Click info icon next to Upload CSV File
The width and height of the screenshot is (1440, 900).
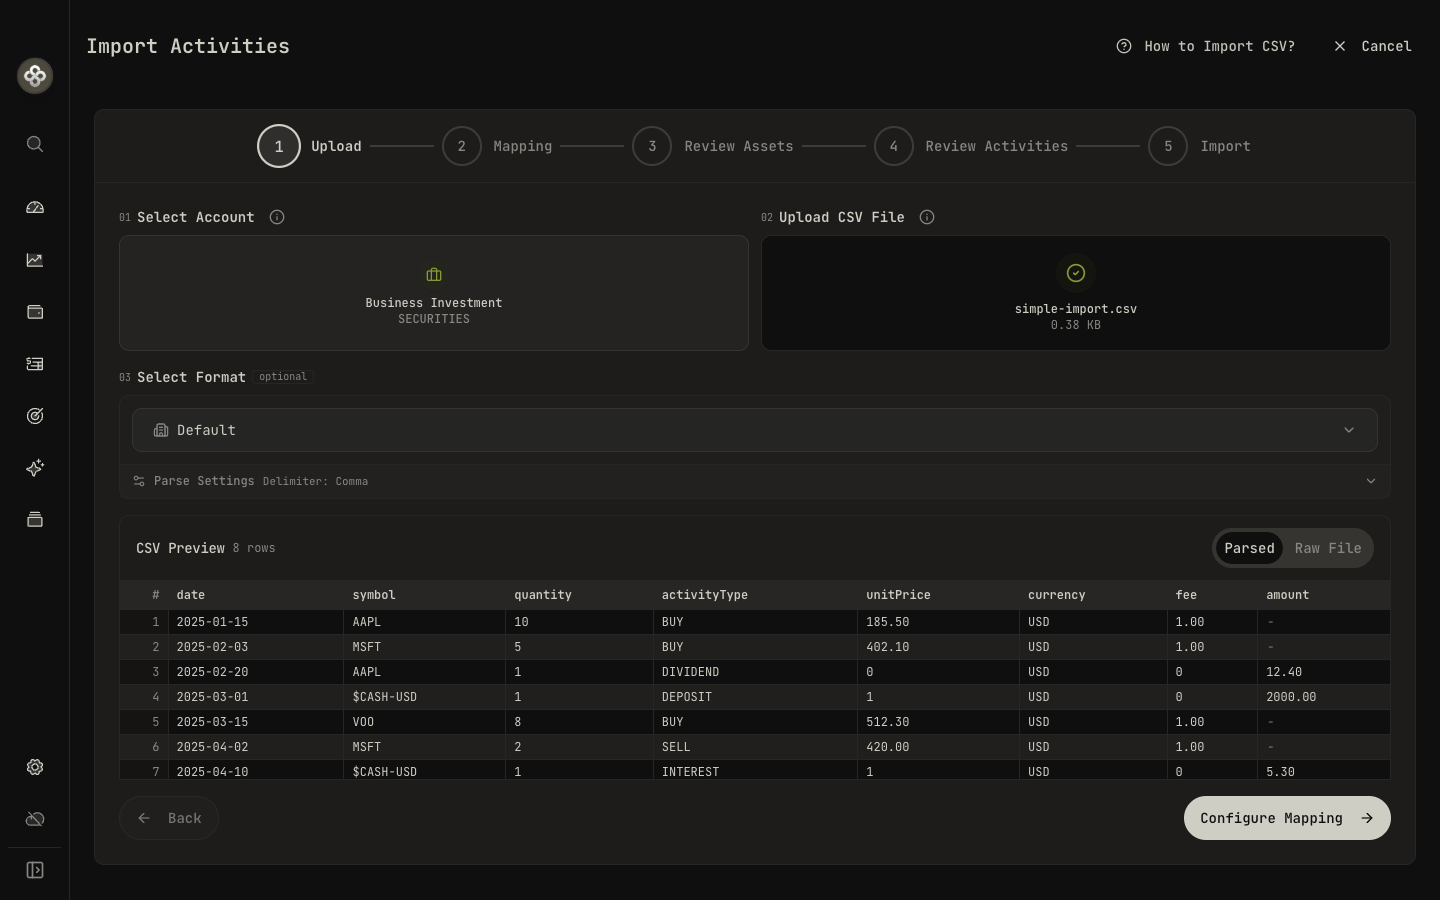click(x=927, y=217)
